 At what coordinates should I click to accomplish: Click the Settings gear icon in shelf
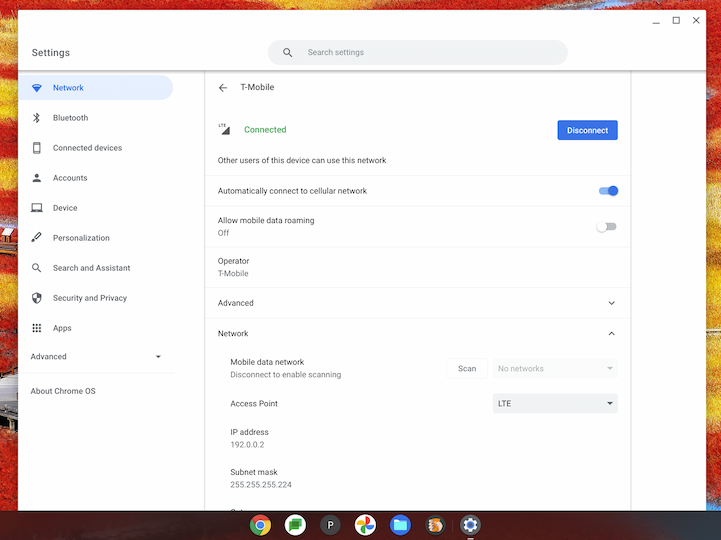pyautogui.click(x=470, y=525)
